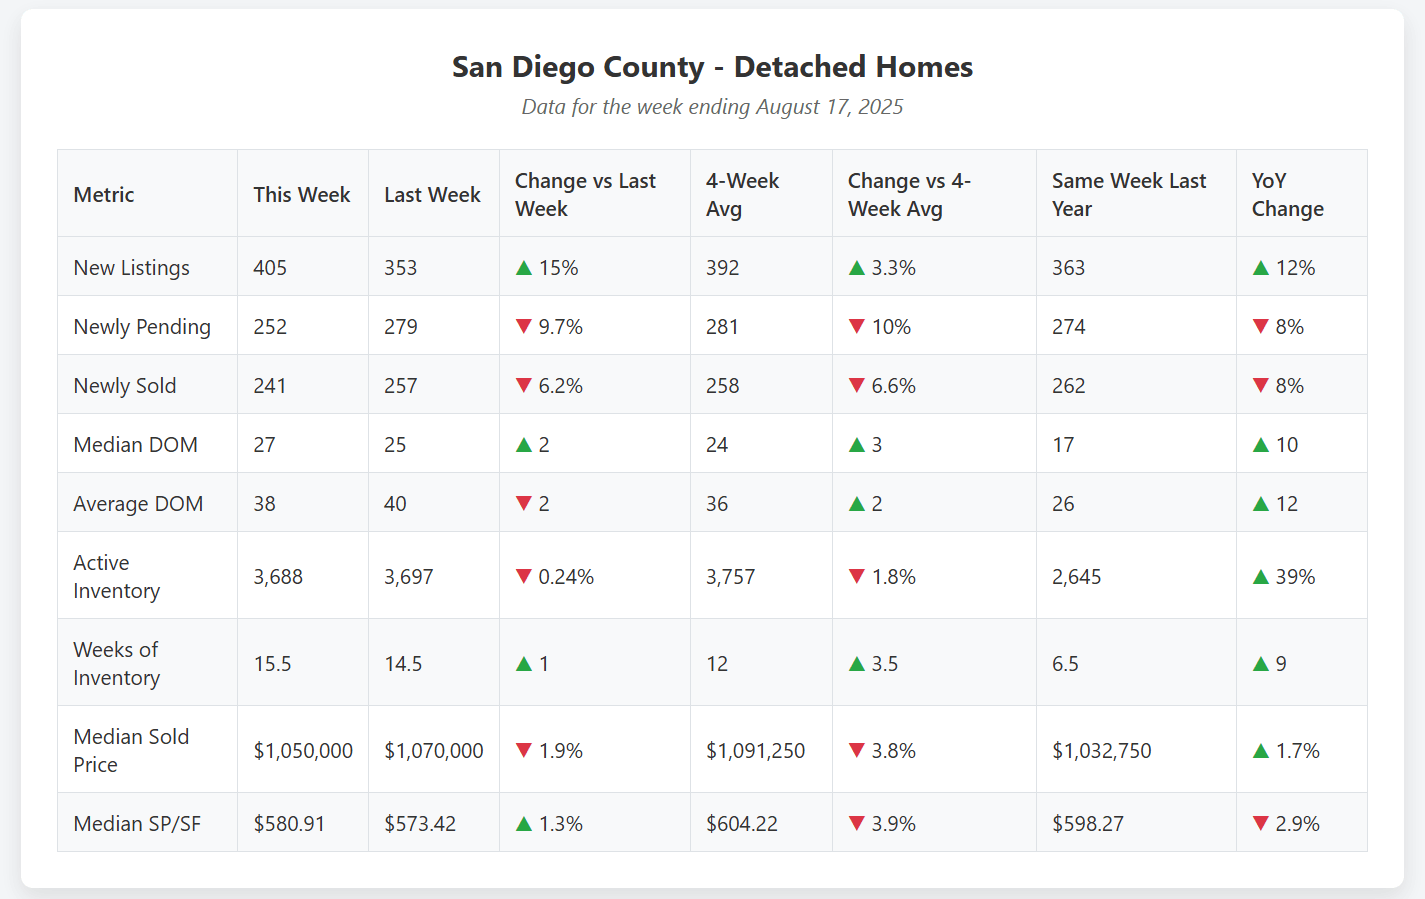The width and height of the screenshot is (1425, 899).
Task: Click green up arrow next to Weeks of Inventory 3.5
Action: coord(856,664)
